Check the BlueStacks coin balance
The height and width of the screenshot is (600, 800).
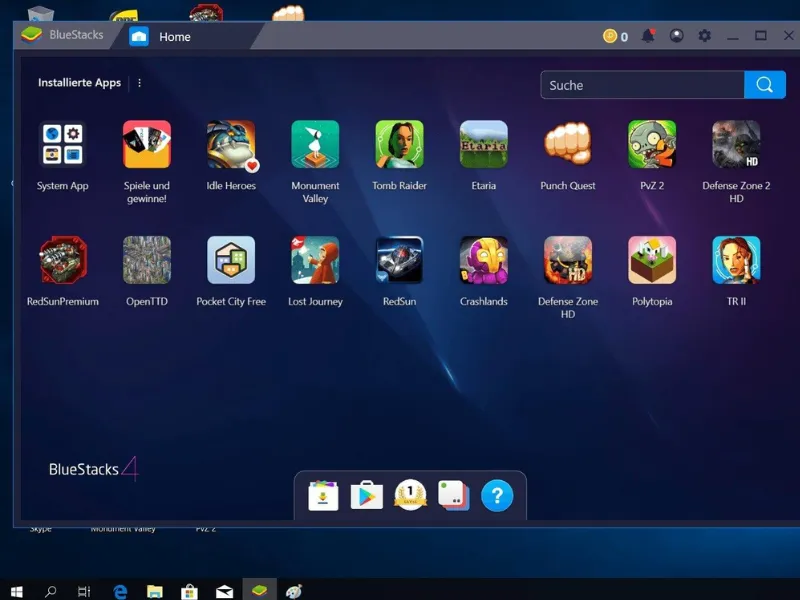pyautogui.click(x=616, y=36)
